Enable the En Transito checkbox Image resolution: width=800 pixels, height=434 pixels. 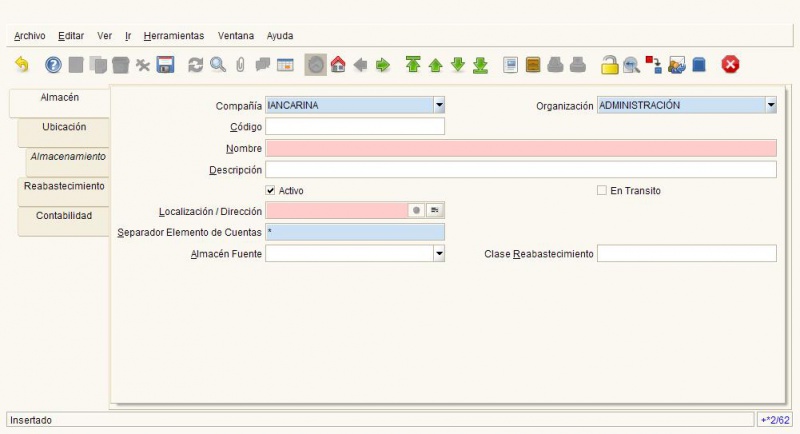click(x=602, y=190)
